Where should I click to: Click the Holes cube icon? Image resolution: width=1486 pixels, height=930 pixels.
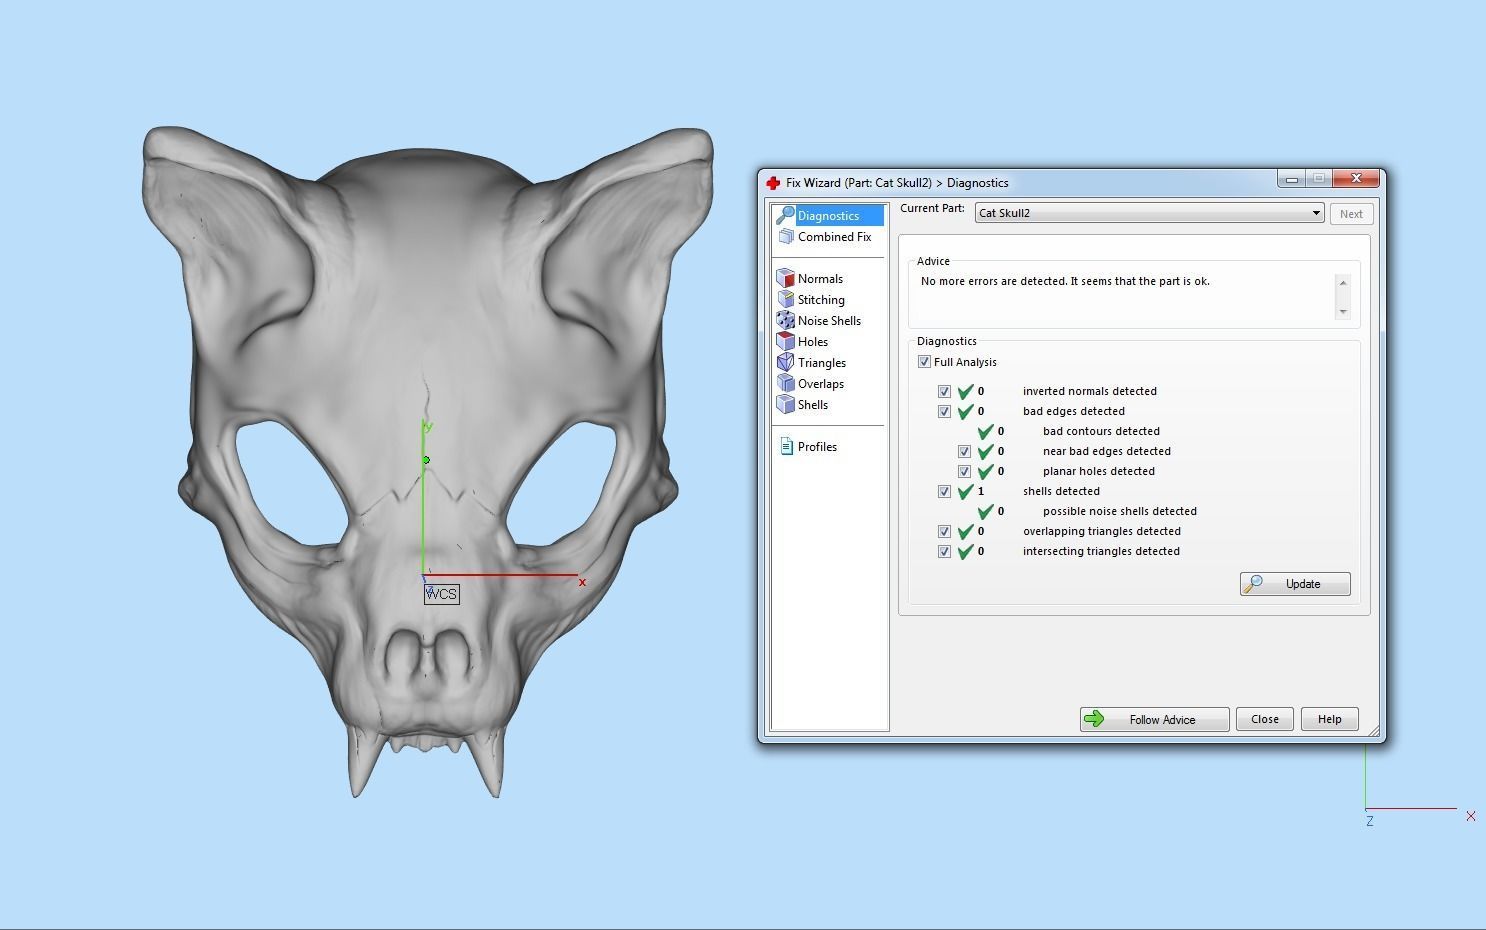(x=786, y=341)
